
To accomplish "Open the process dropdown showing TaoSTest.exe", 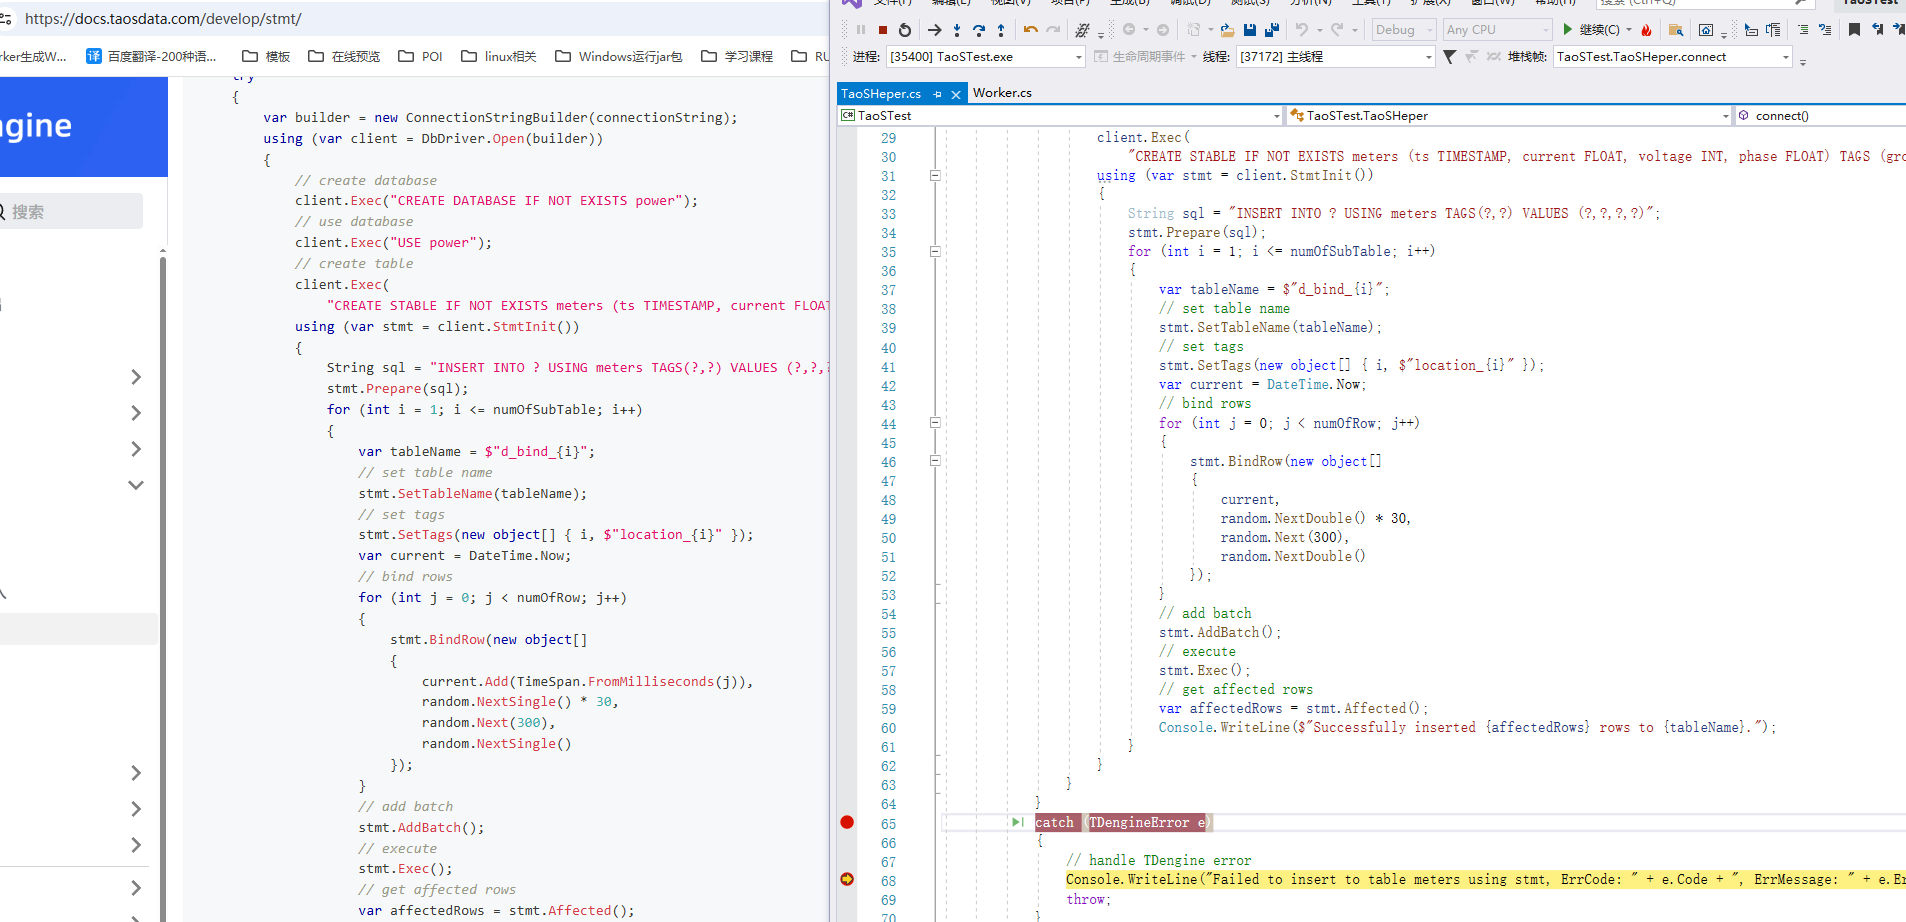I will point(1078,57).
